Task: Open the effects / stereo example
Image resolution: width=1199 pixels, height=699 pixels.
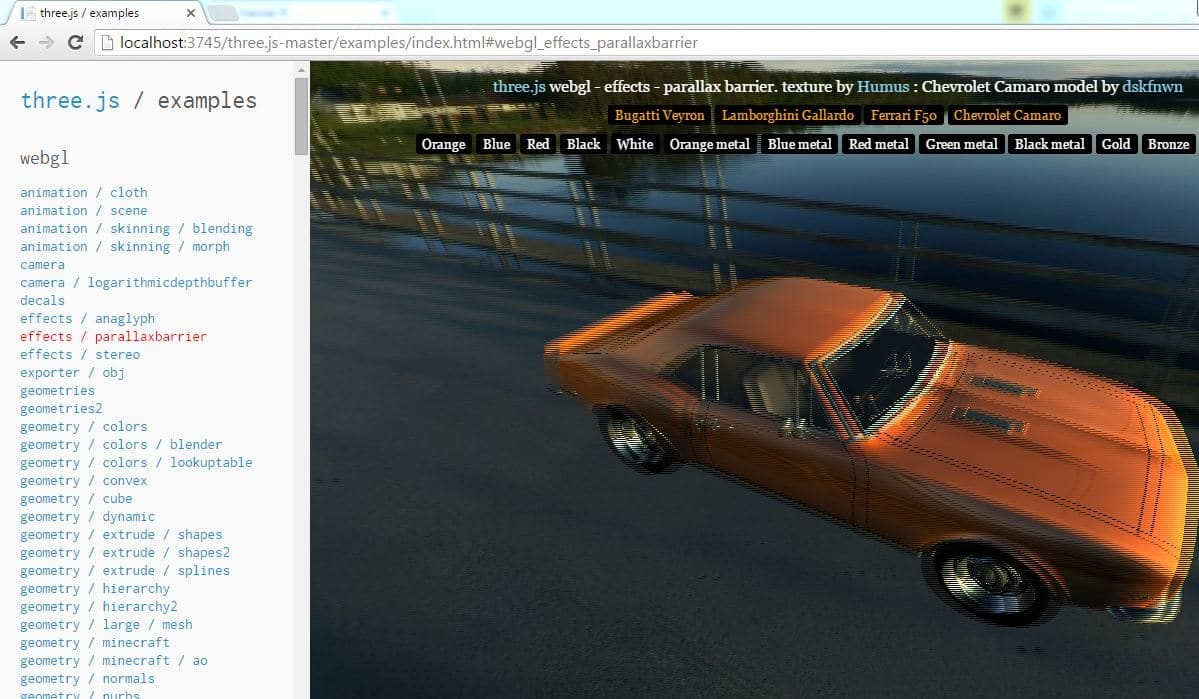Action: (x=80, y=355)
